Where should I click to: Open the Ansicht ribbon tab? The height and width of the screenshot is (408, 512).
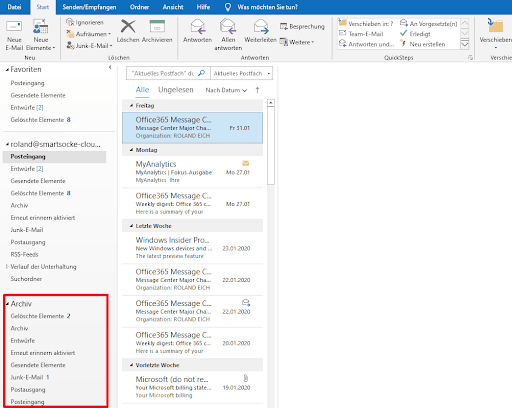(173, 7)
